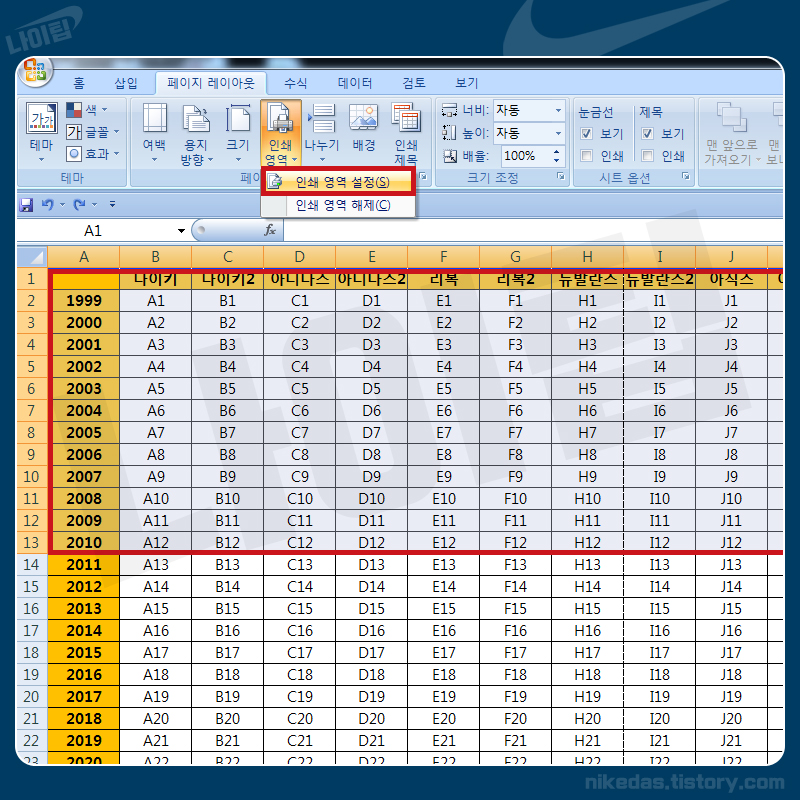Open the customize quick access toolbar menu
The image size is (800, 800).
(x=112, y=205)
